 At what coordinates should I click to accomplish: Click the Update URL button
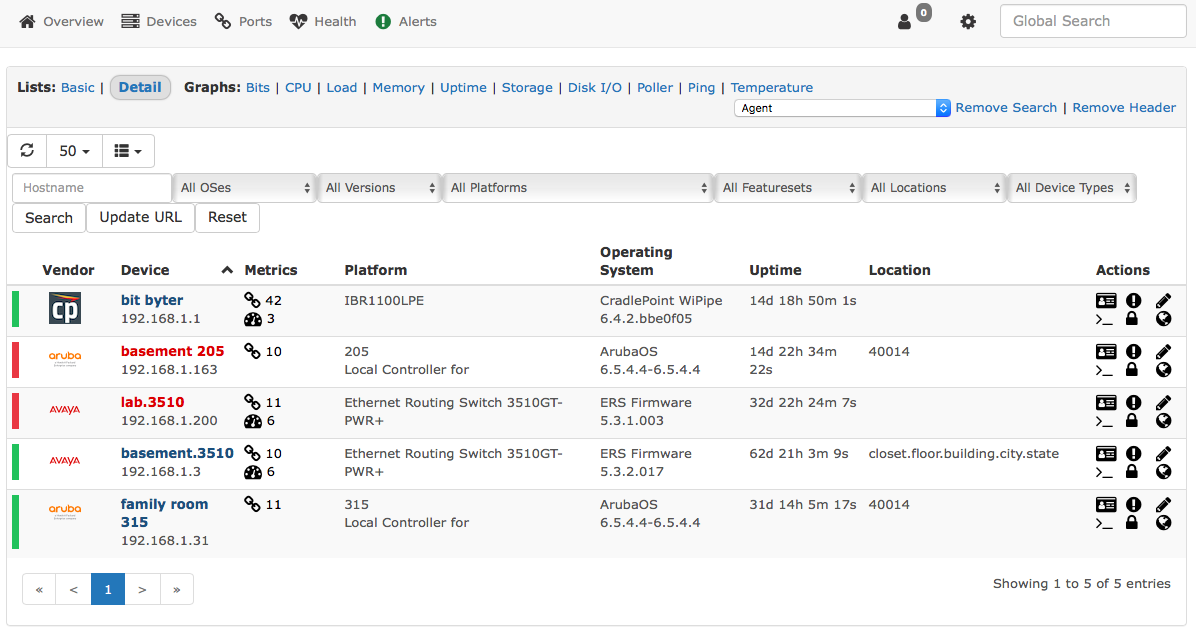click(140, 218)
